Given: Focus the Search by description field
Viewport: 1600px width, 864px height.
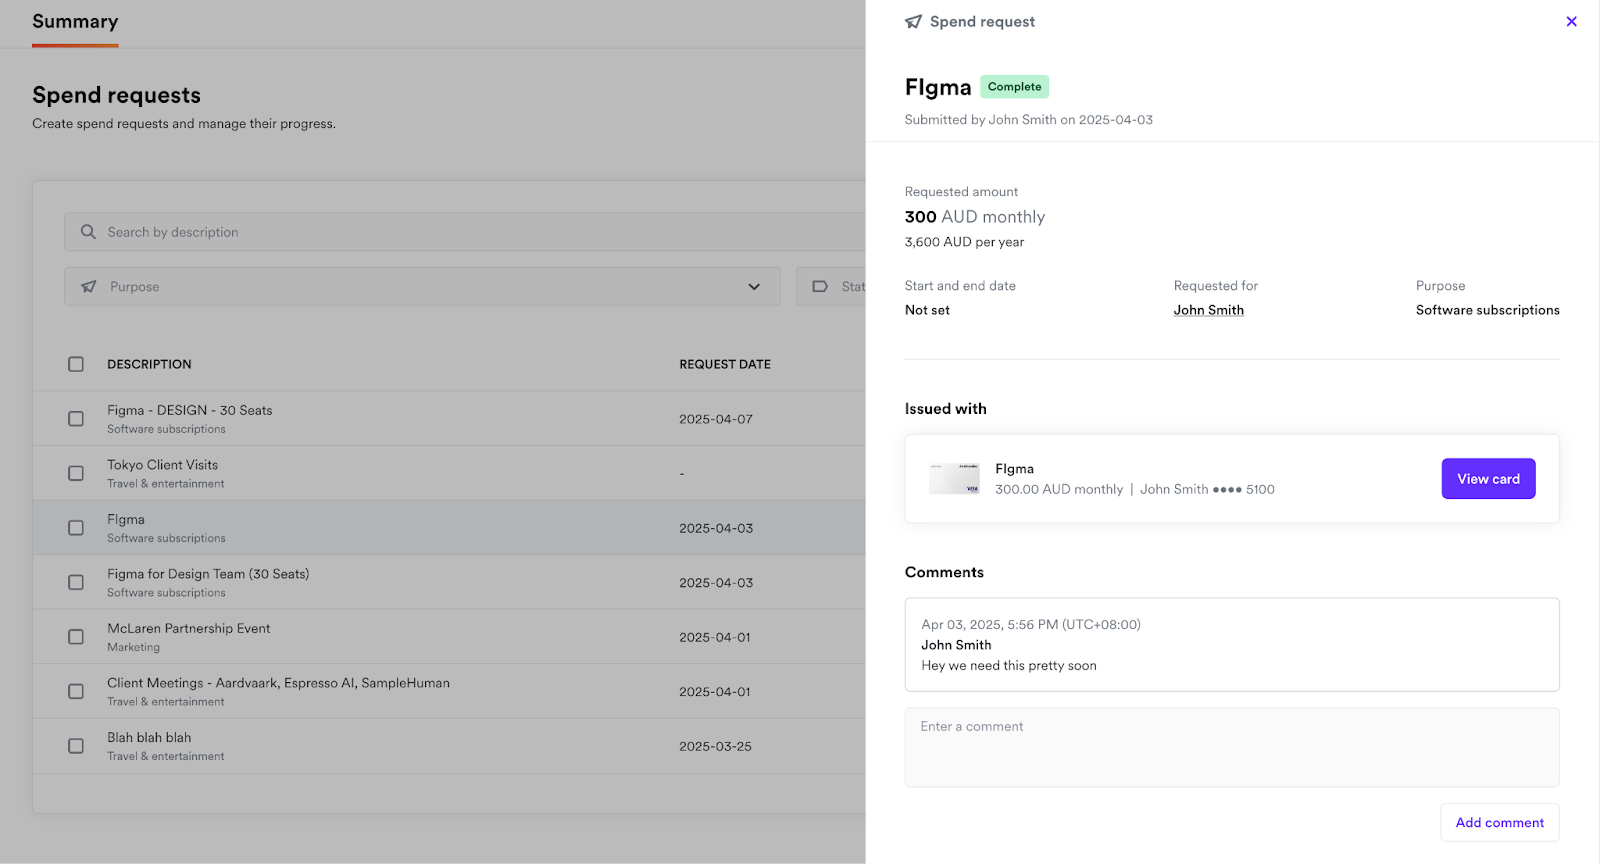Looking at the screenshot, I should [x=465, y=232].
